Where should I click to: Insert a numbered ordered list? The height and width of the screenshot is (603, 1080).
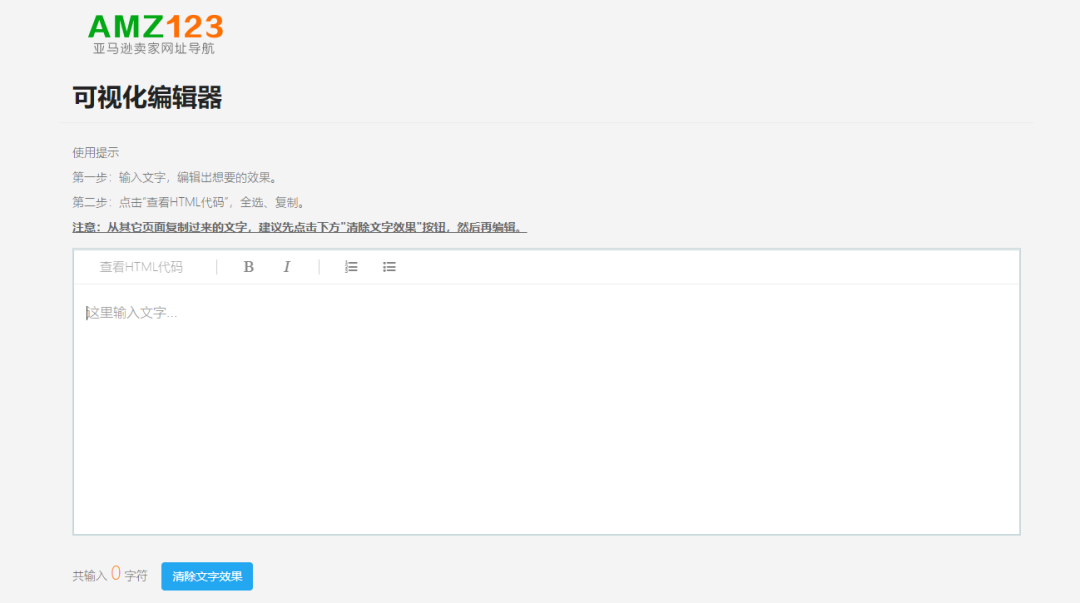point(351,267)
